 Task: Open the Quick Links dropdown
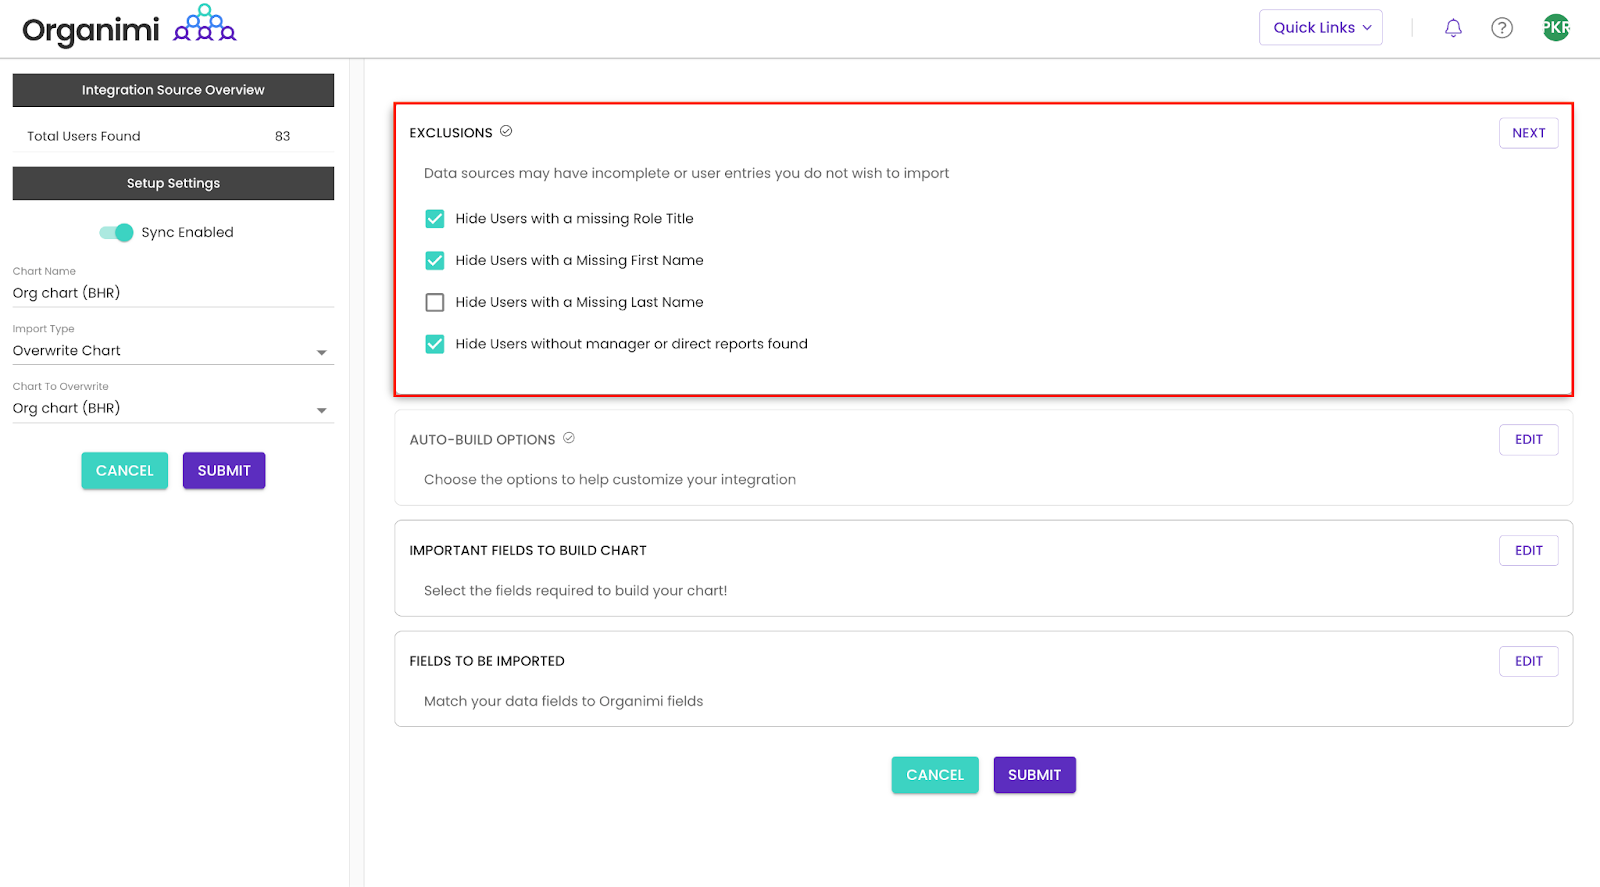(x=1321, y=28)
